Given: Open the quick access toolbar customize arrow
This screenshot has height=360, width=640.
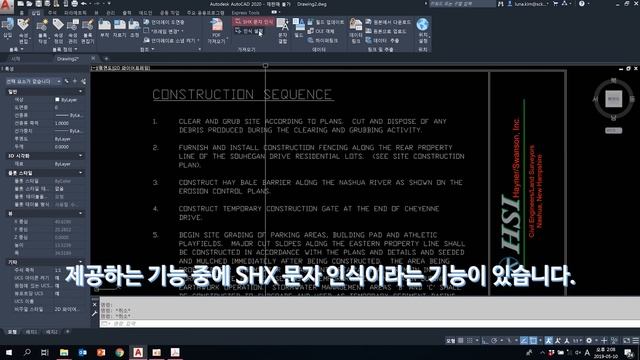Looking at the screenshot, I should (x=109, y=4).
